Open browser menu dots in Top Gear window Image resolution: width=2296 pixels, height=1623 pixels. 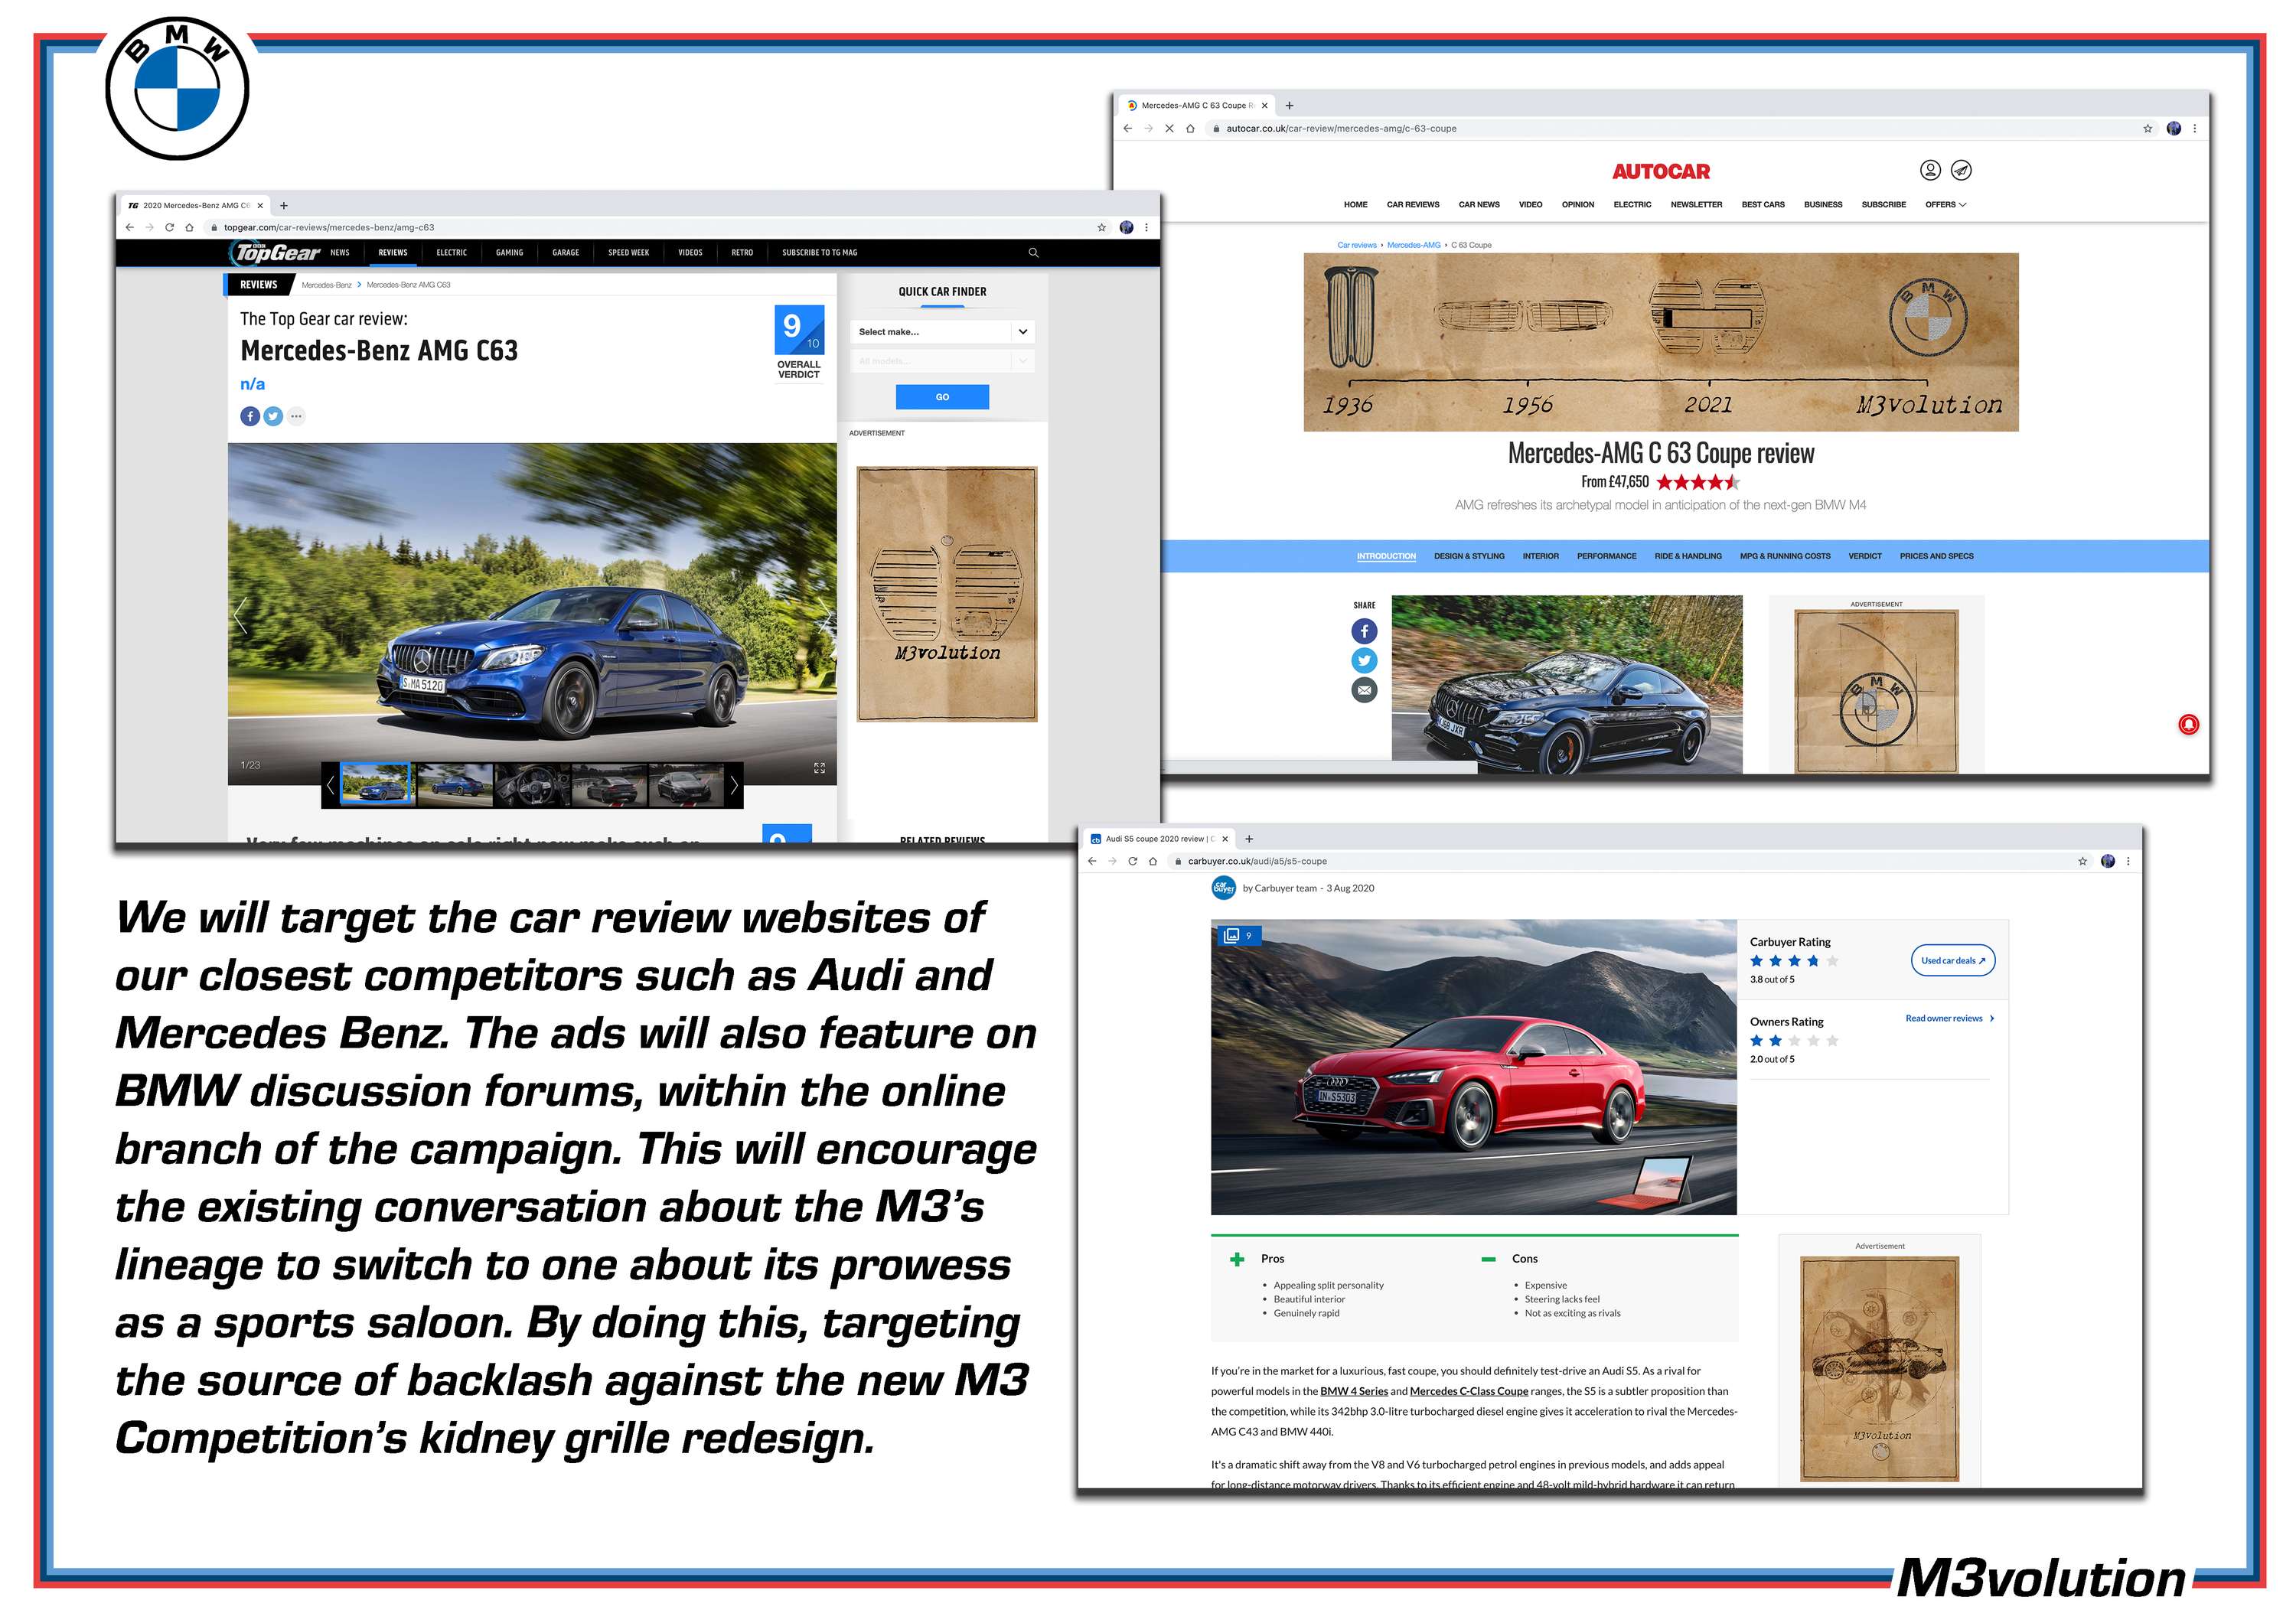click(x=1146, y=228)
